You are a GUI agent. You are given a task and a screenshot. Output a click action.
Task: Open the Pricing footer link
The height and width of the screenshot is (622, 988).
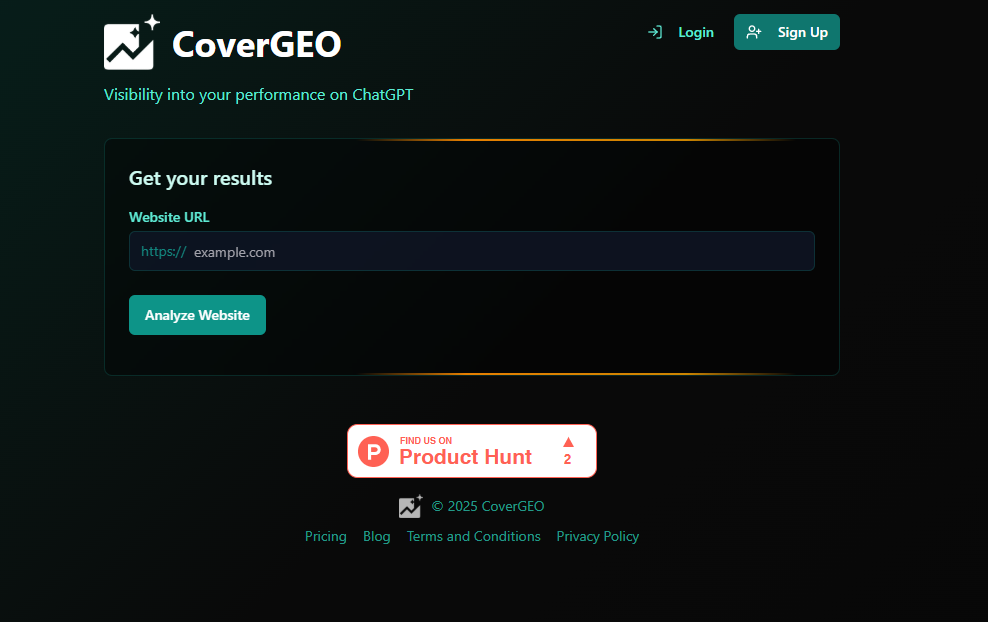[x=326, y=536]
